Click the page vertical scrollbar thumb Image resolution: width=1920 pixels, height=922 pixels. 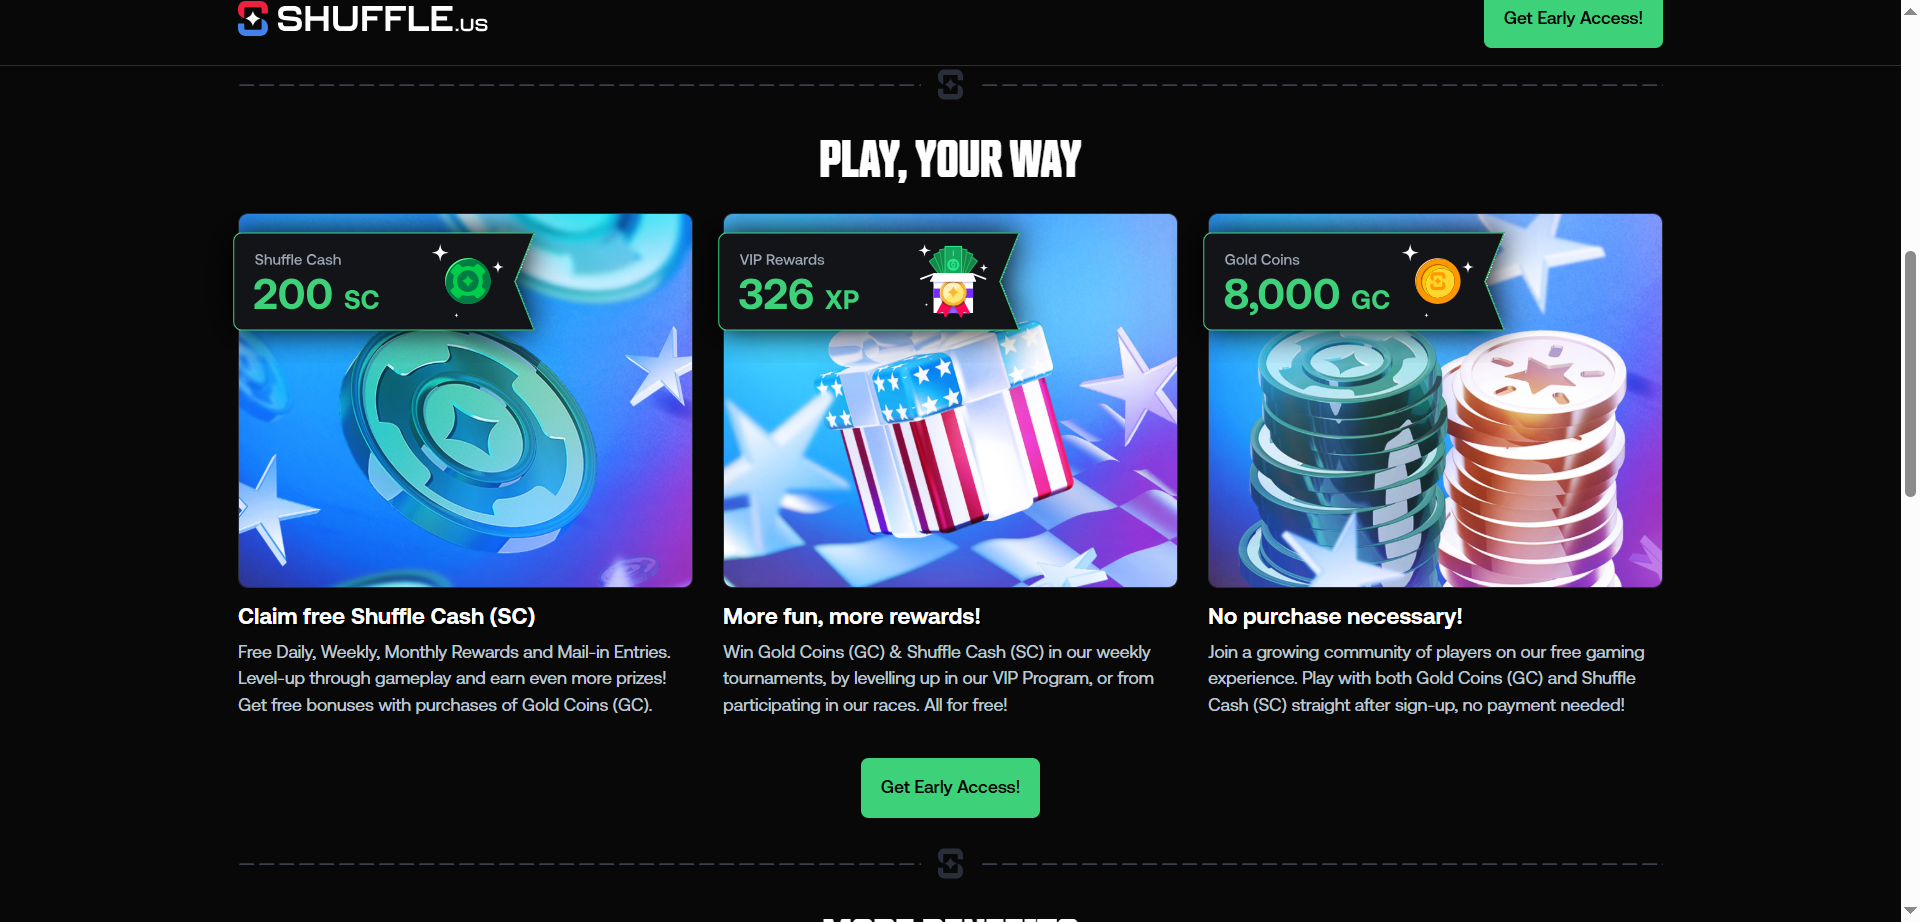[1910, 373]
